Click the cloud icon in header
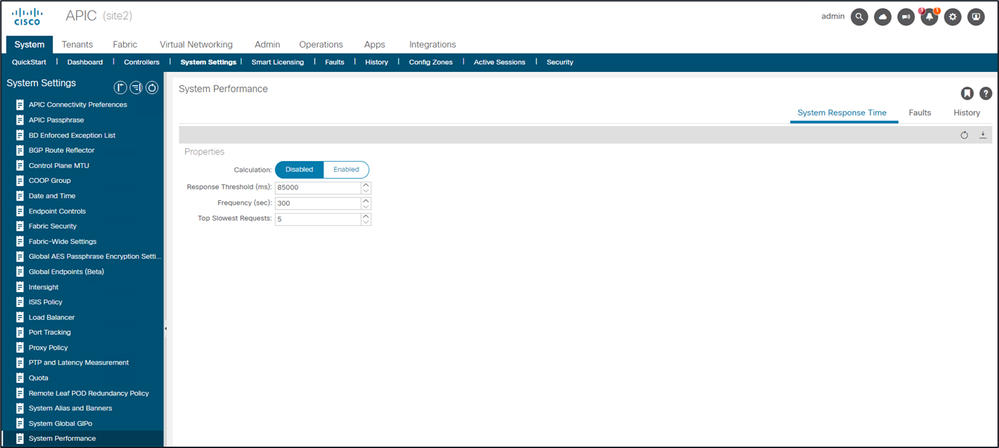 [x=883, y=17]
